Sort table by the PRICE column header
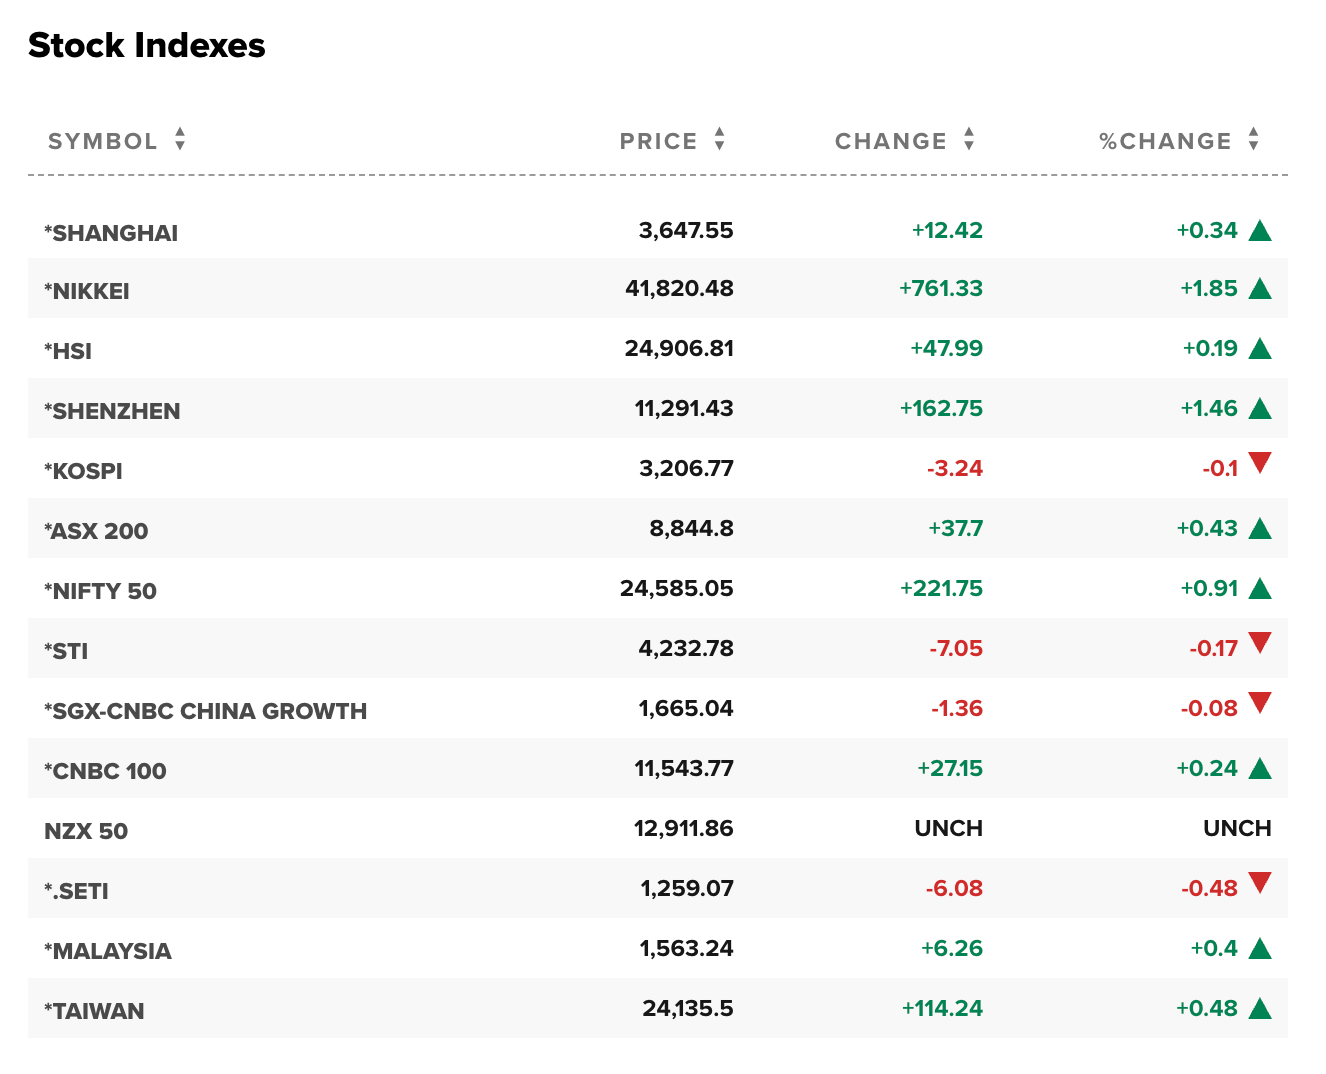The height and width of the screenshot is (1074, 1326). coord(658,141)
